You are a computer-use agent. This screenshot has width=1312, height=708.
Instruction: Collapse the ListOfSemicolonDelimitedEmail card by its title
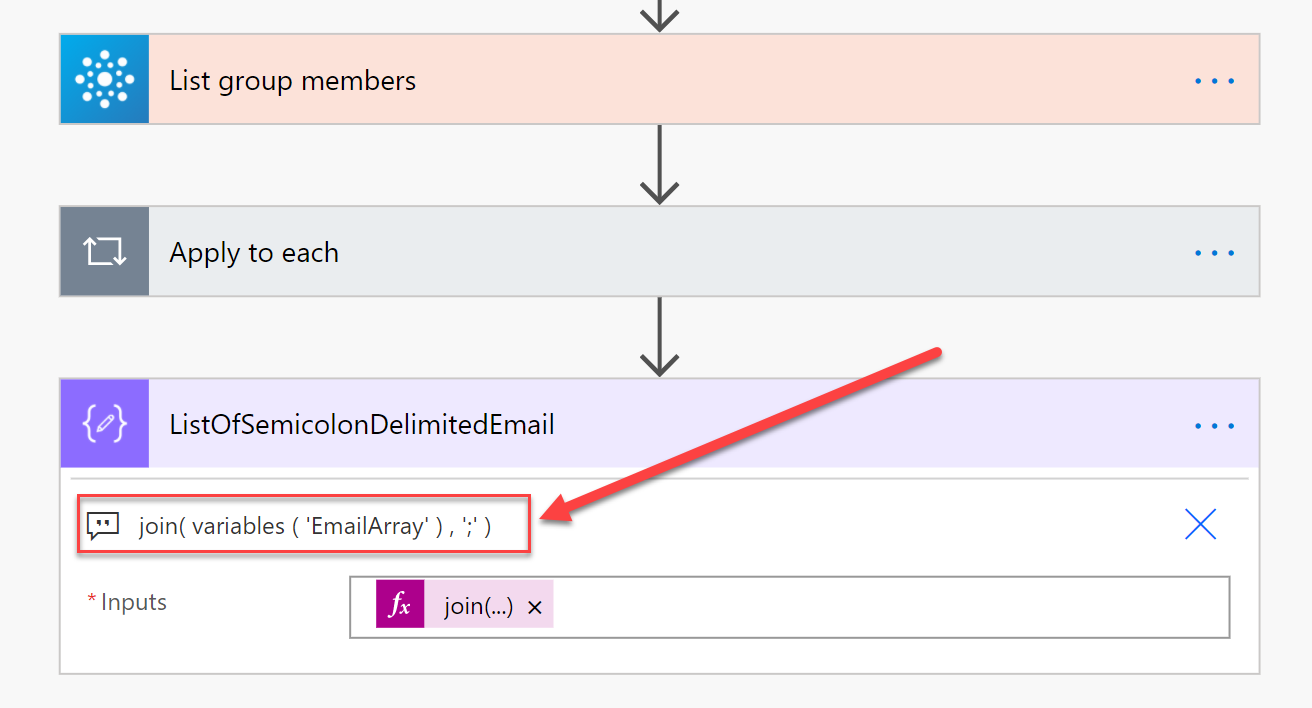362,425
